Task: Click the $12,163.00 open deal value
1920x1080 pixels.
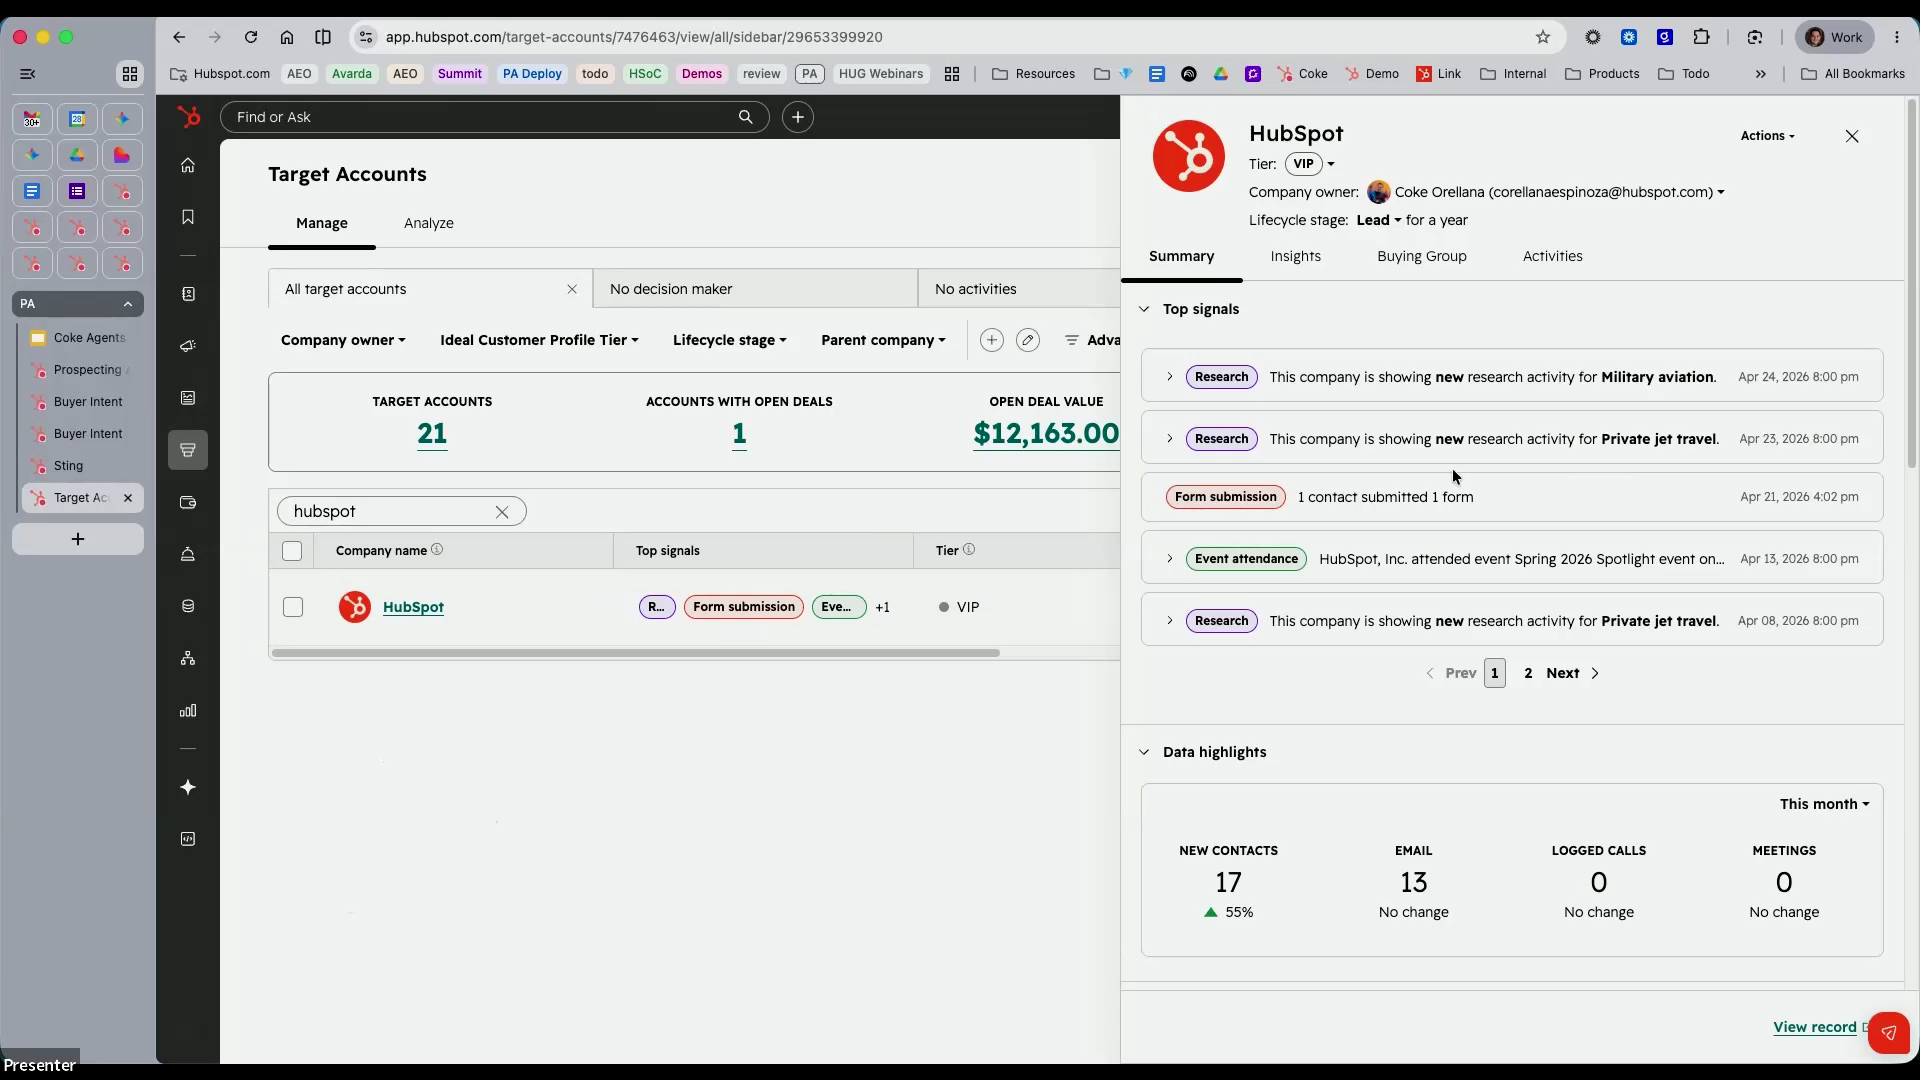Action: [x=1046, y=434]
